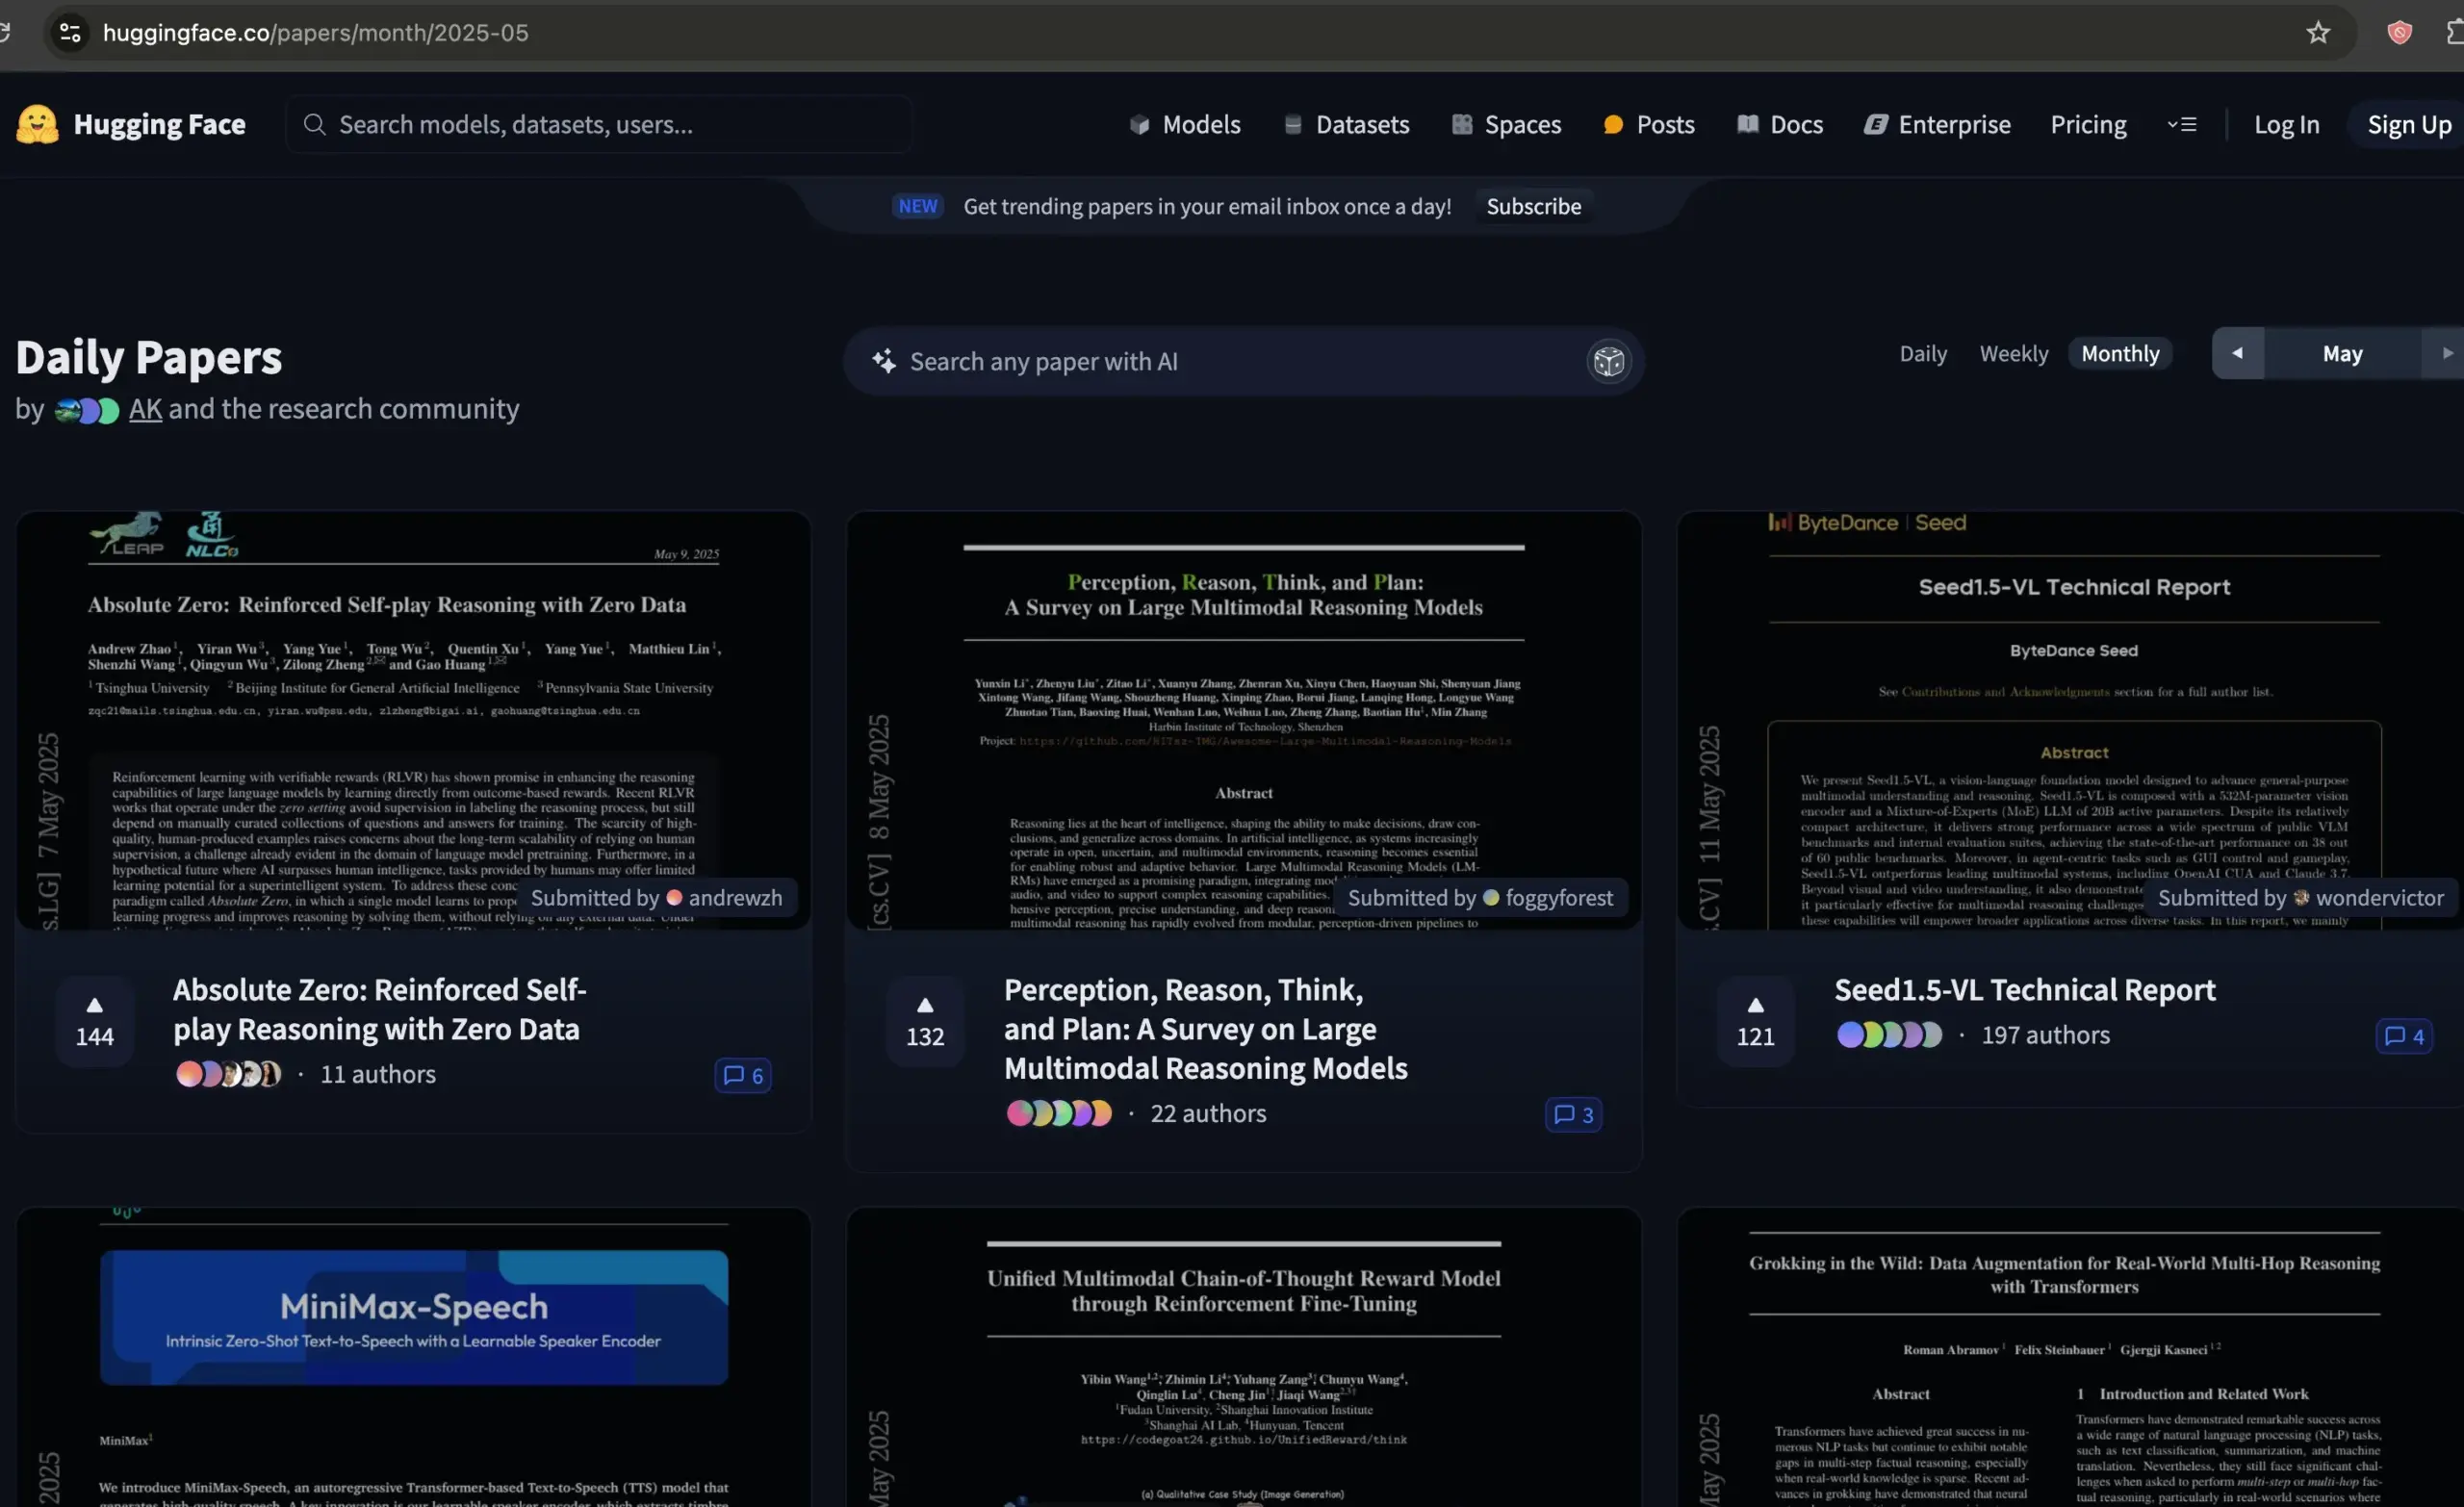Click author avatars of Seed1.5-VL report
This screenshot has height=1507, width=2464.
(x=1889, y=1035)
